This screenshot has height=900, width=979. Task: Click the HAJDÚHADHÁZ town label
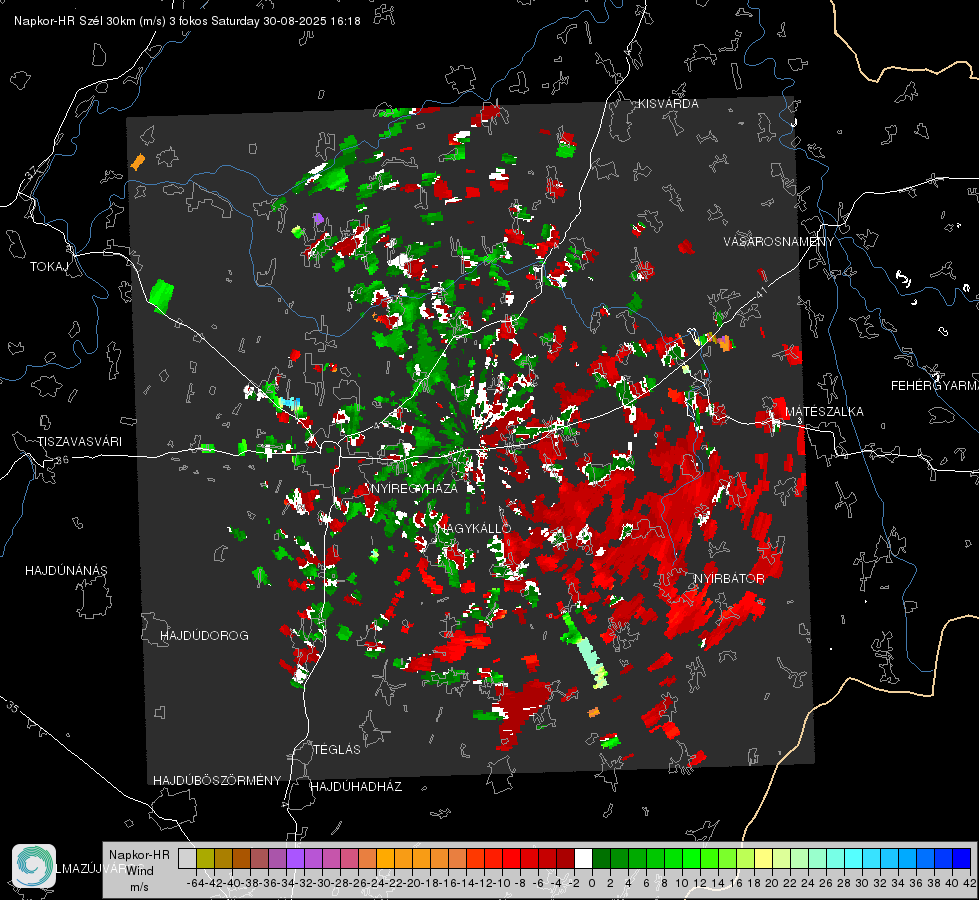pos(356,786)
